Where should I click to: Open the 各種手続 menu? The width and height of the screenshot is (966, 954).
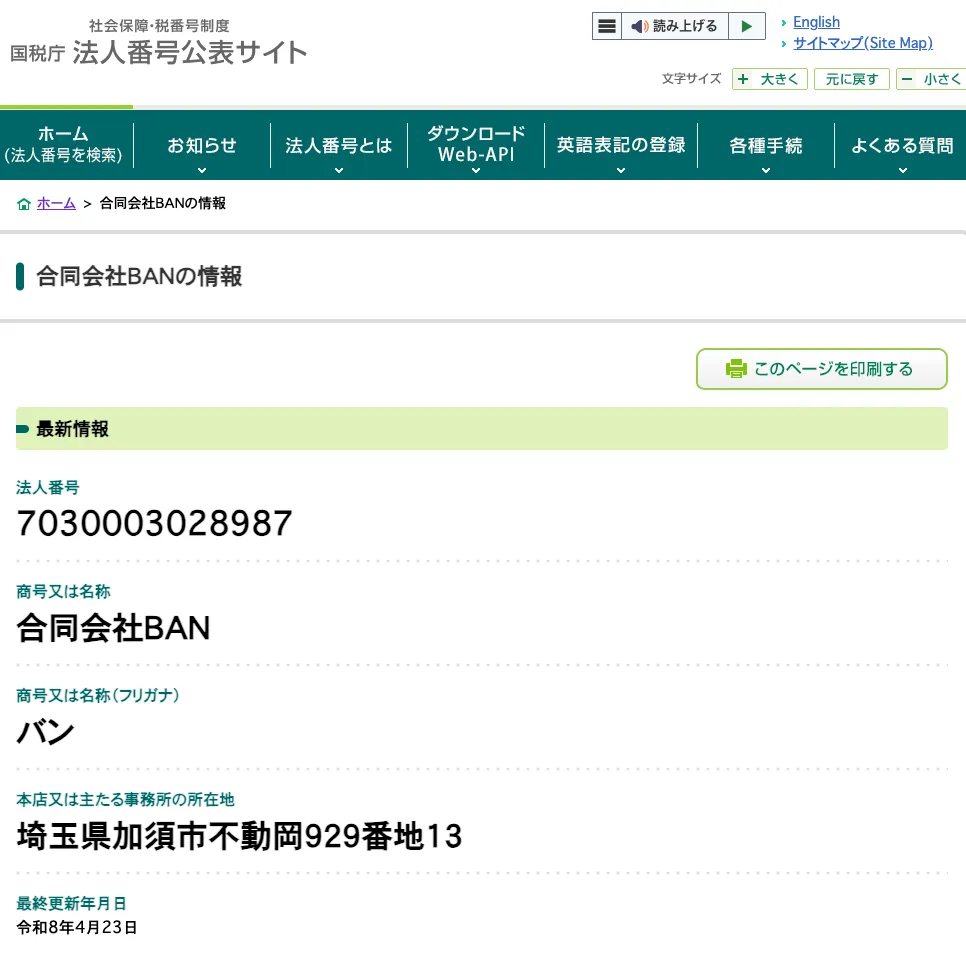pos(766,145)
